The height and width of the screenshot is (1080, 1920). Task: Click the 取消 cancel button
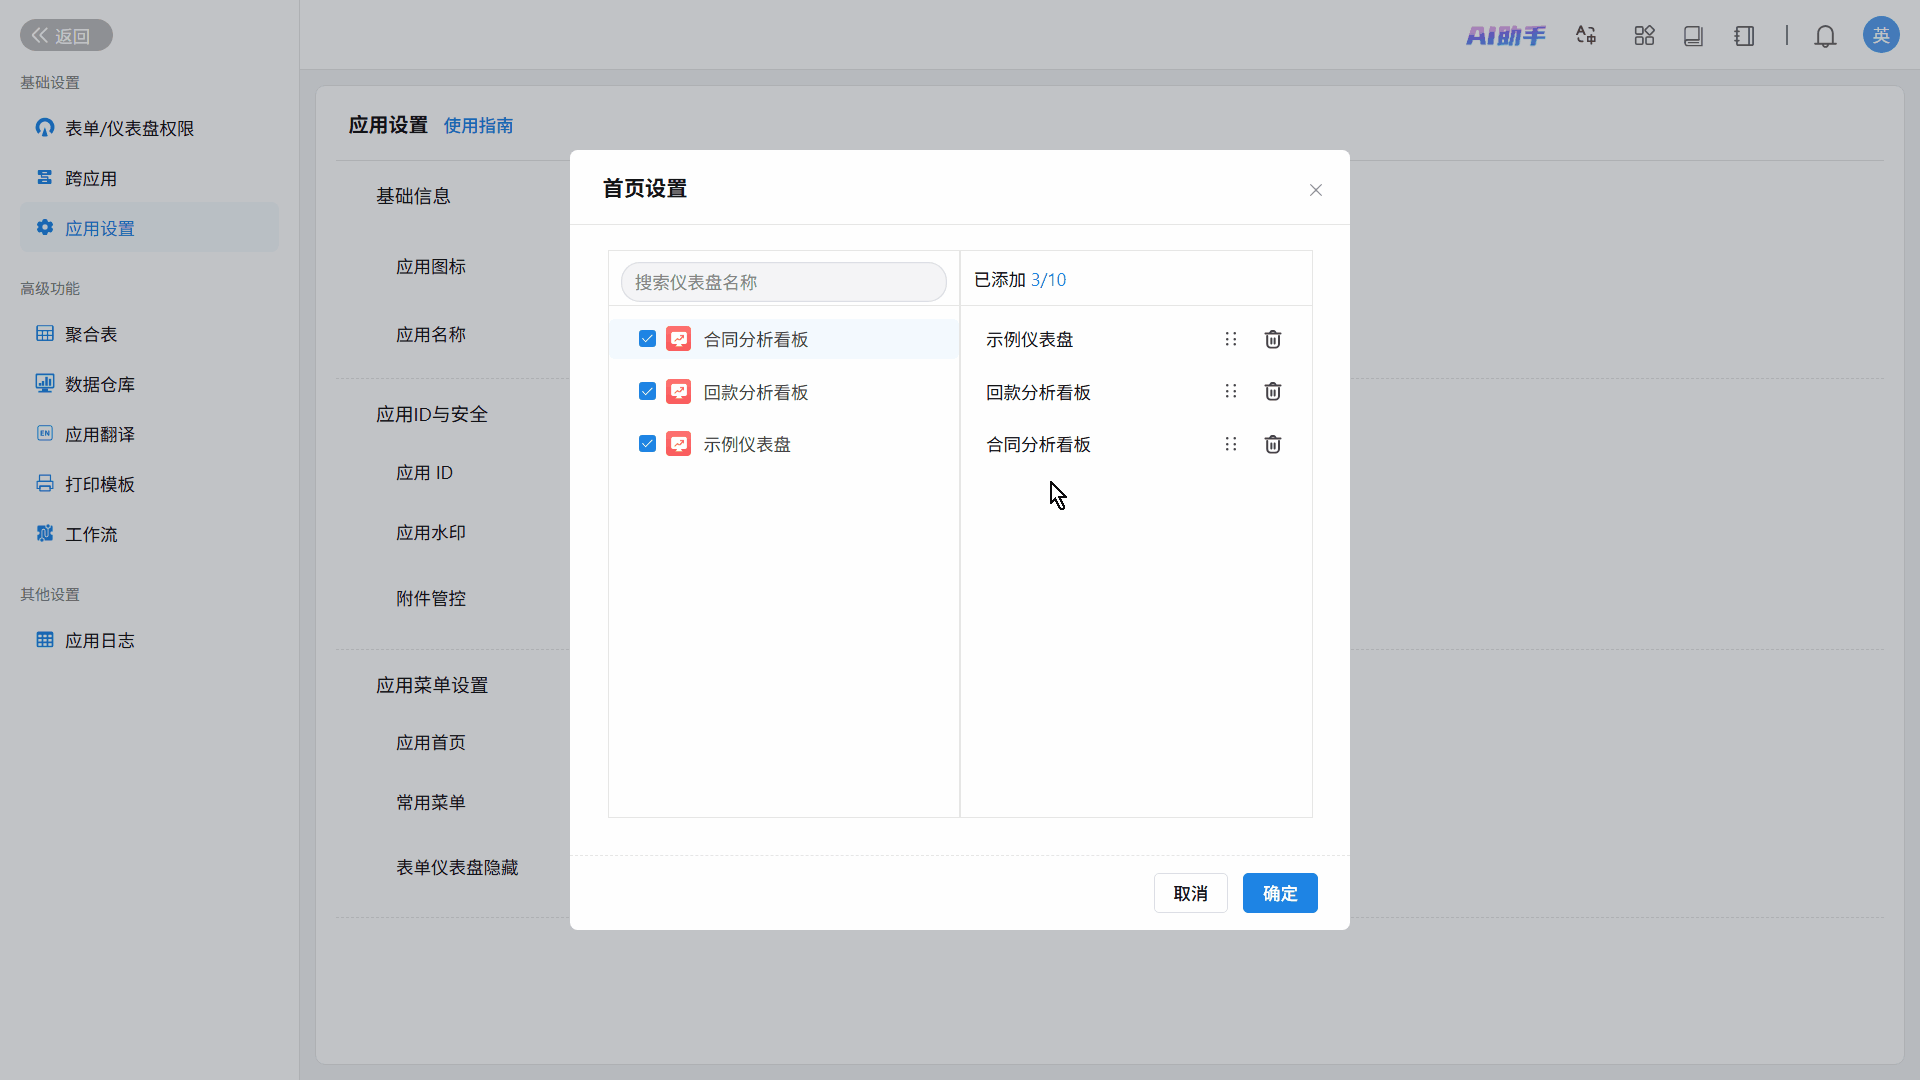[1190, 893]
